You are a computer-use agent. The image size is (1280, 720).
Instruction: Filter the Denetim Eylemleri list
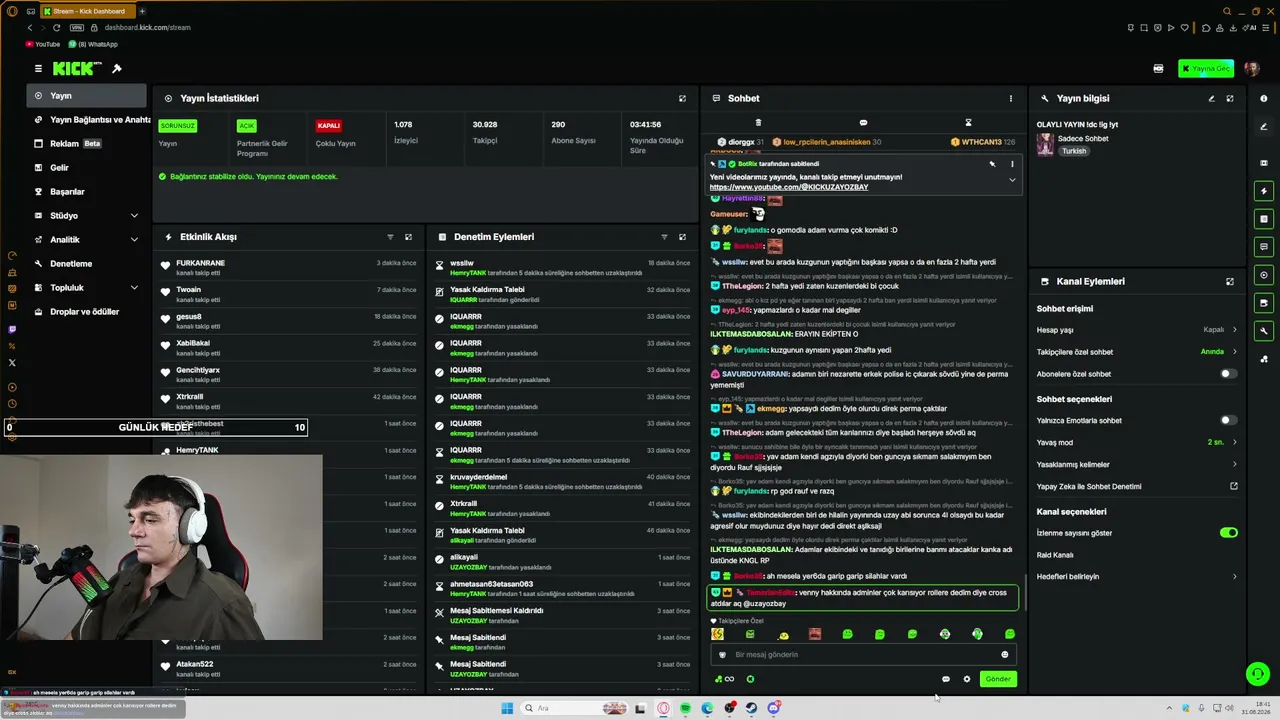(664, 237)
